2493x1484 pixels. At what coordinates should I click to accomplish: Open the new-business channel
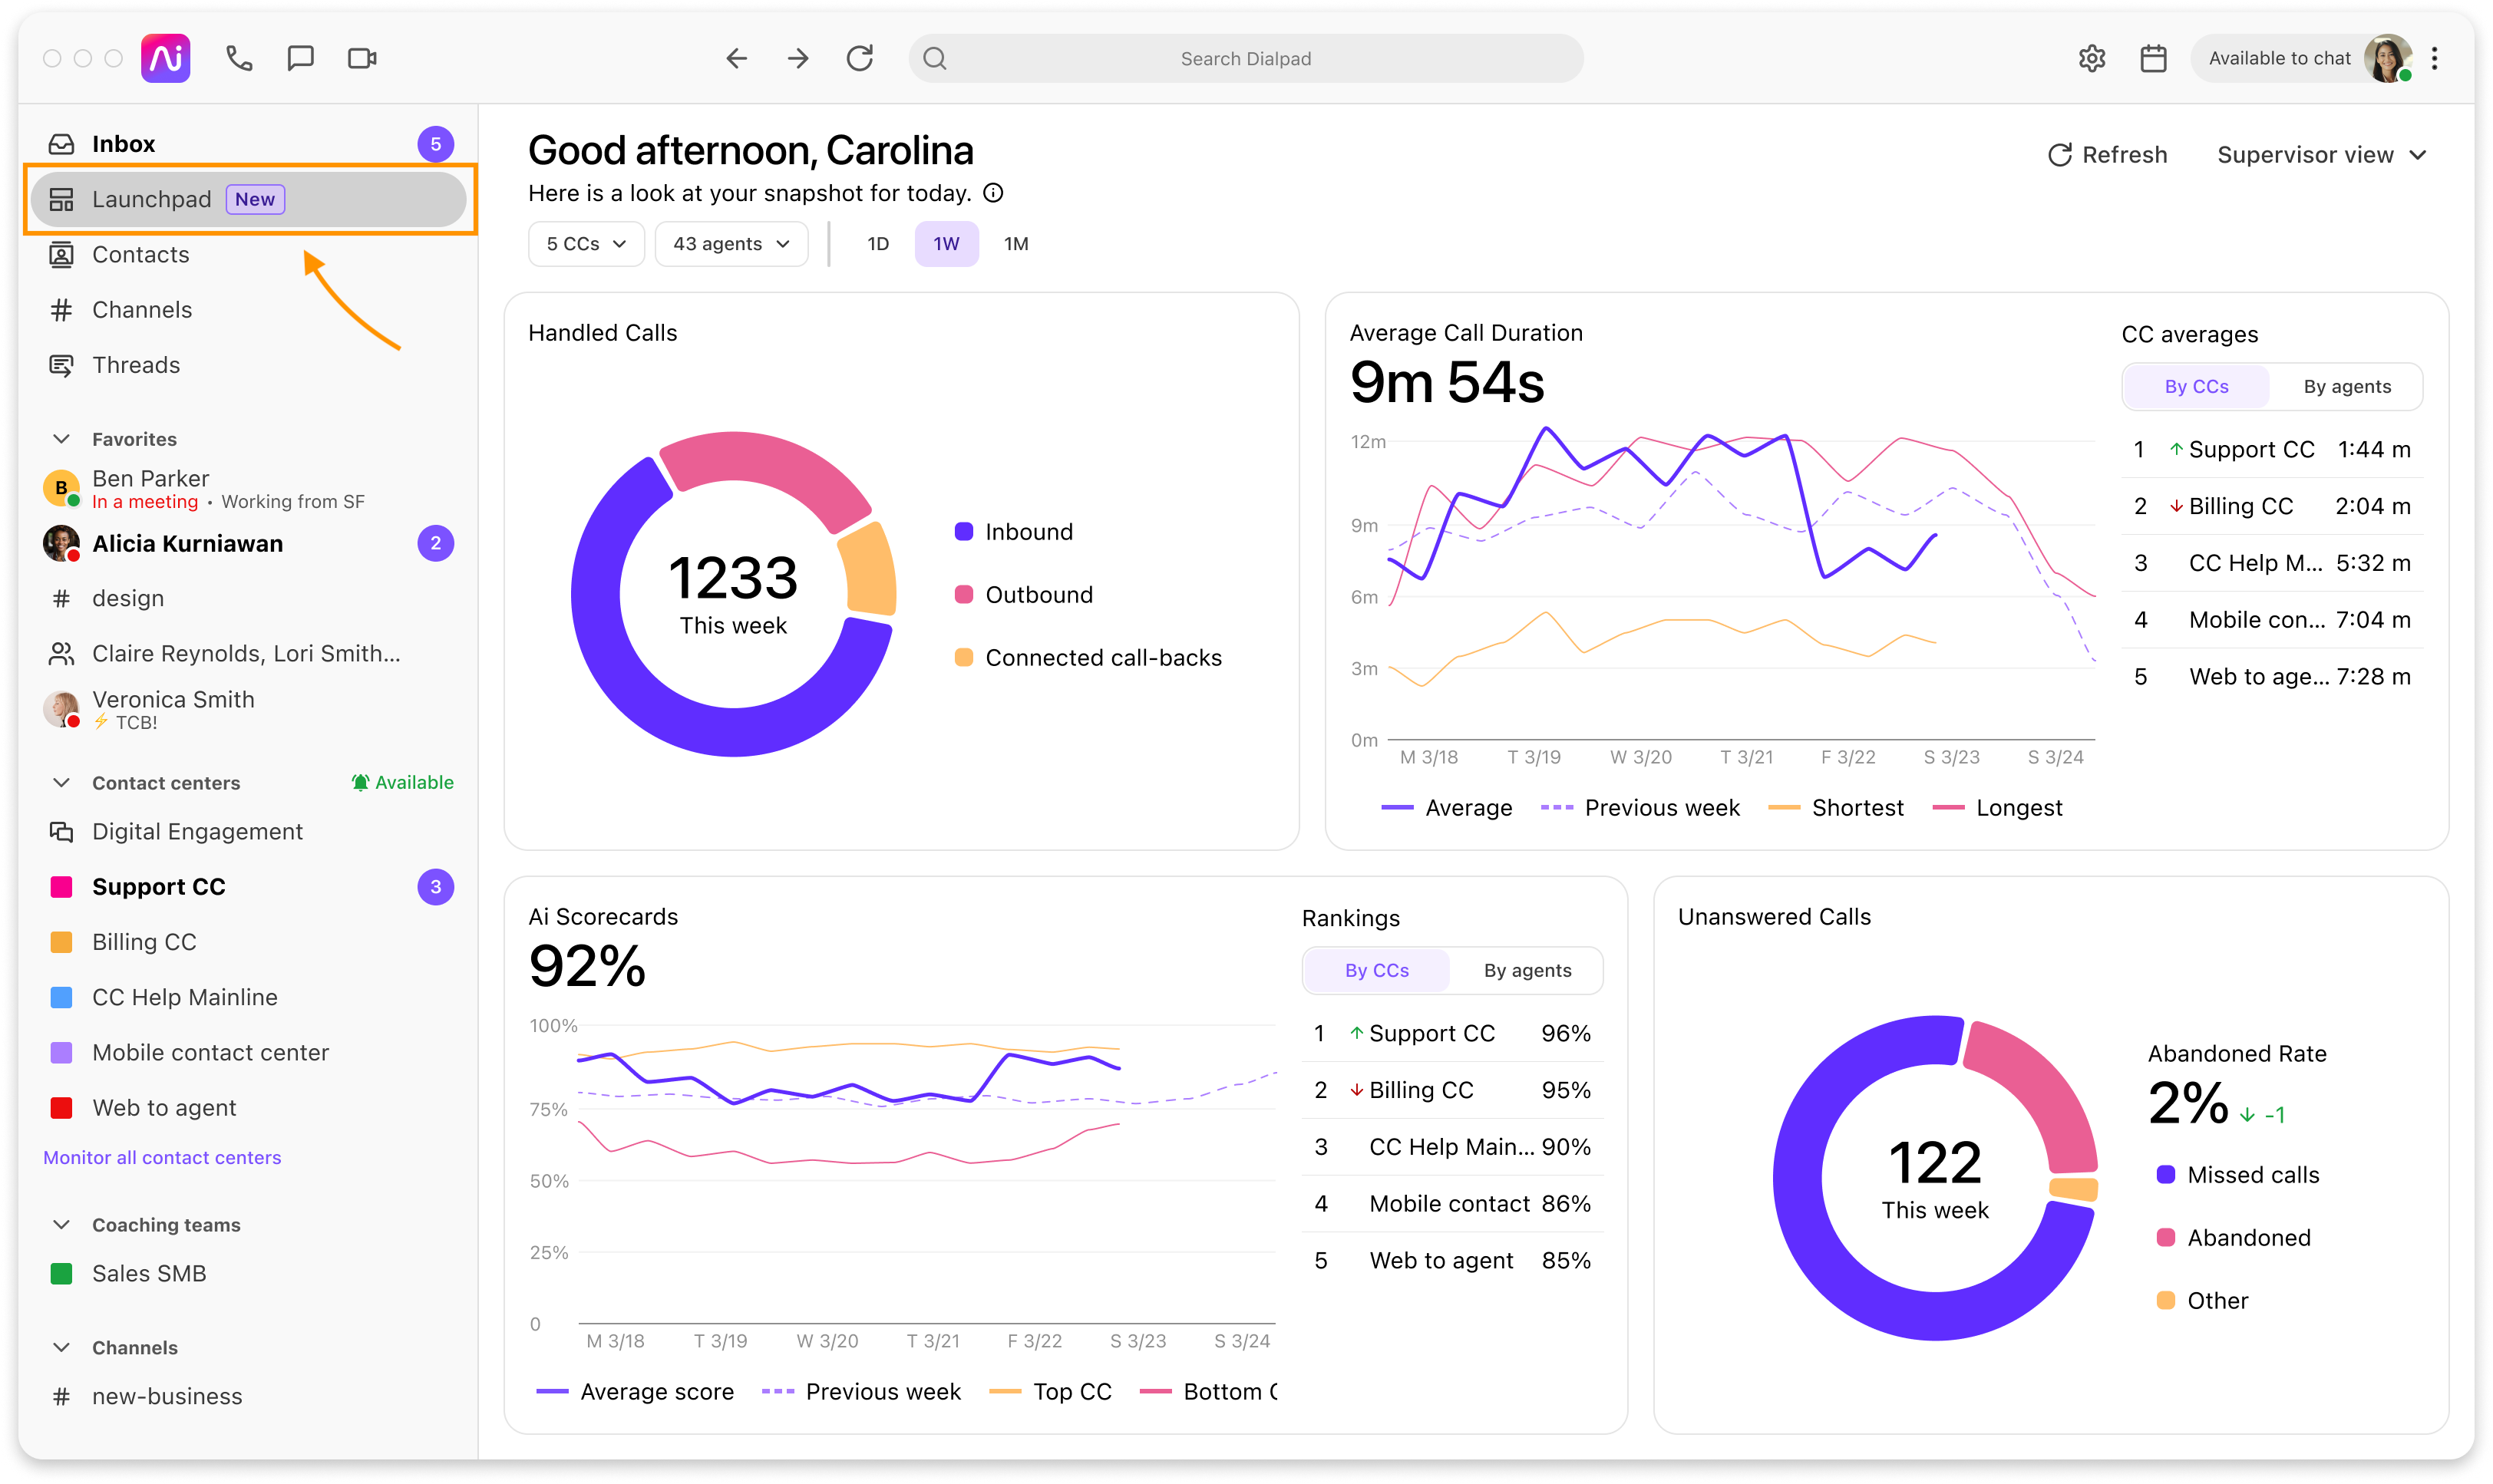pos(249,1396)
